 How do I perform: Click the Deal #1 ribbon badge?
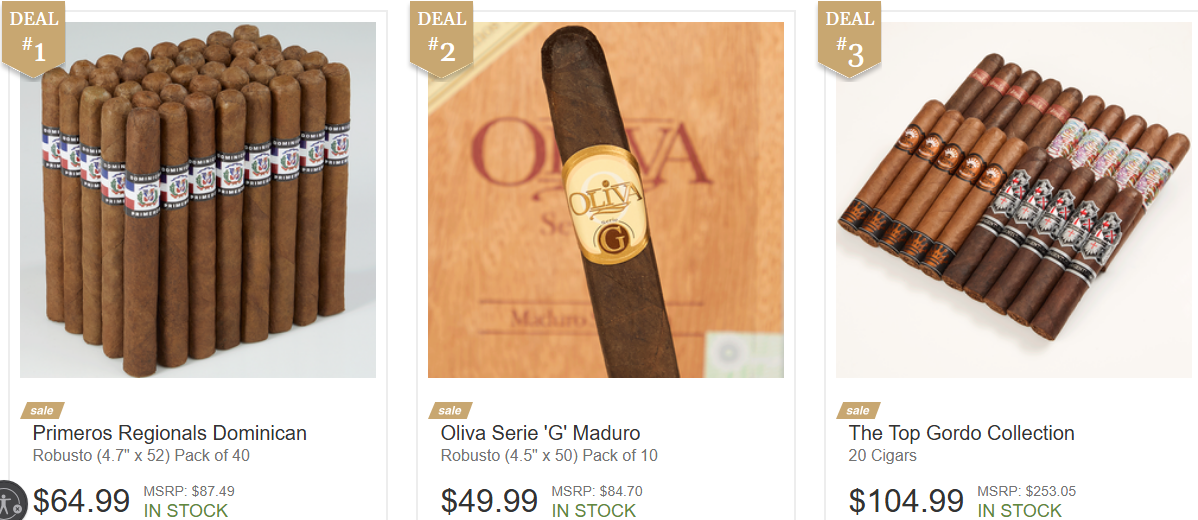point(33,38)
